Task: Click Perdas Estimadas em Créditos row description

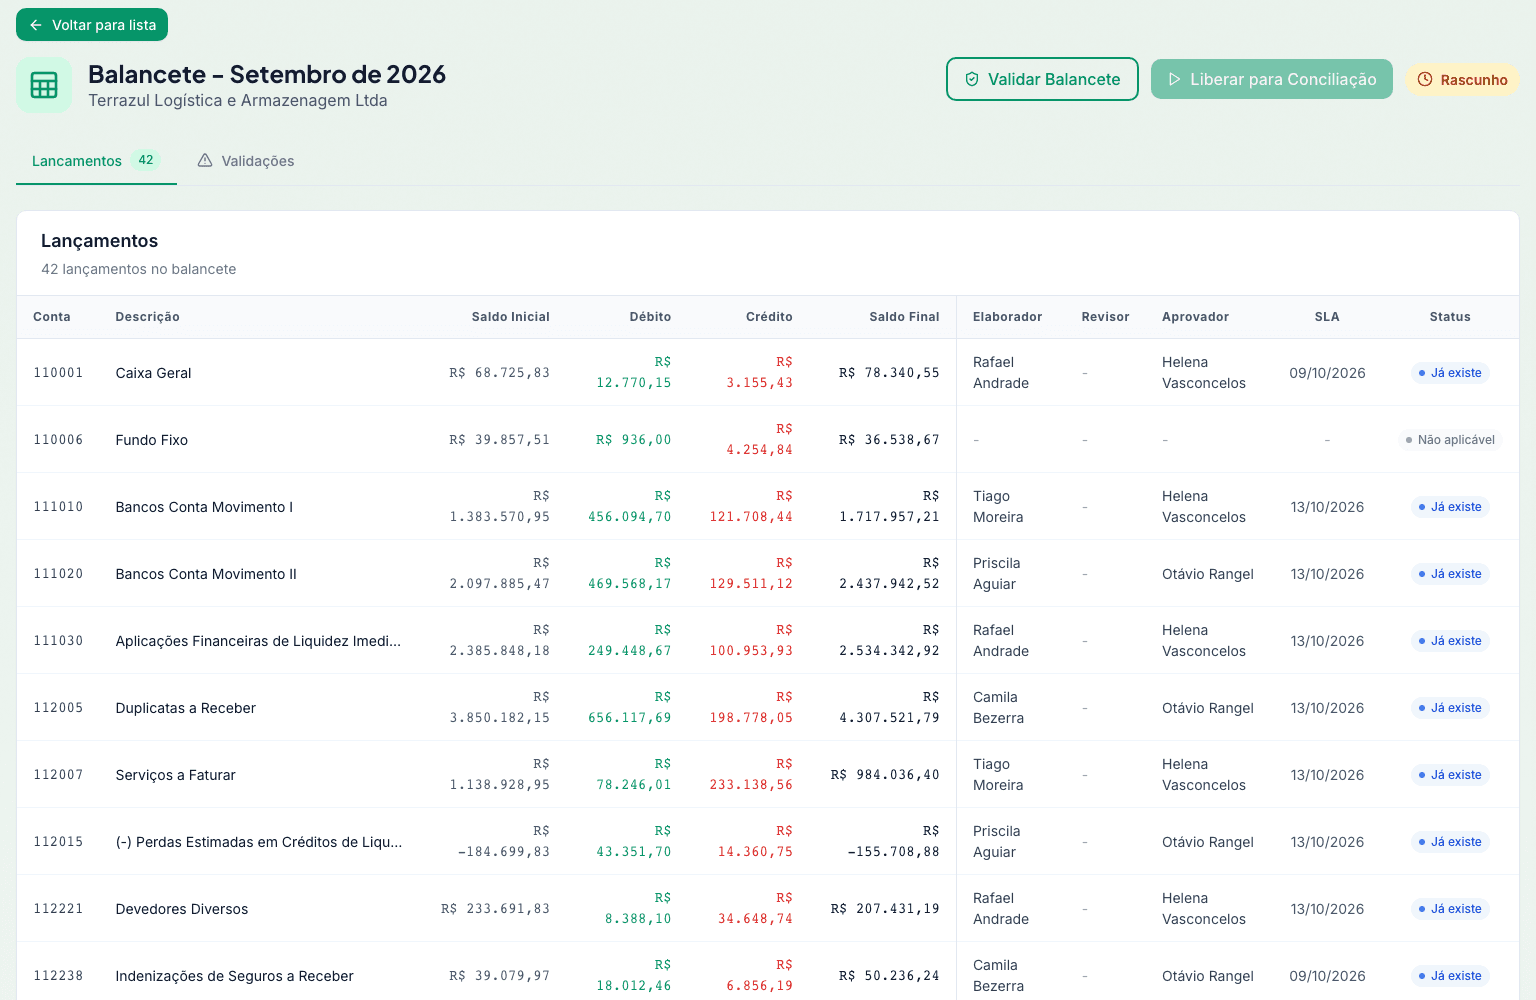Action: [x=259, y=842]
